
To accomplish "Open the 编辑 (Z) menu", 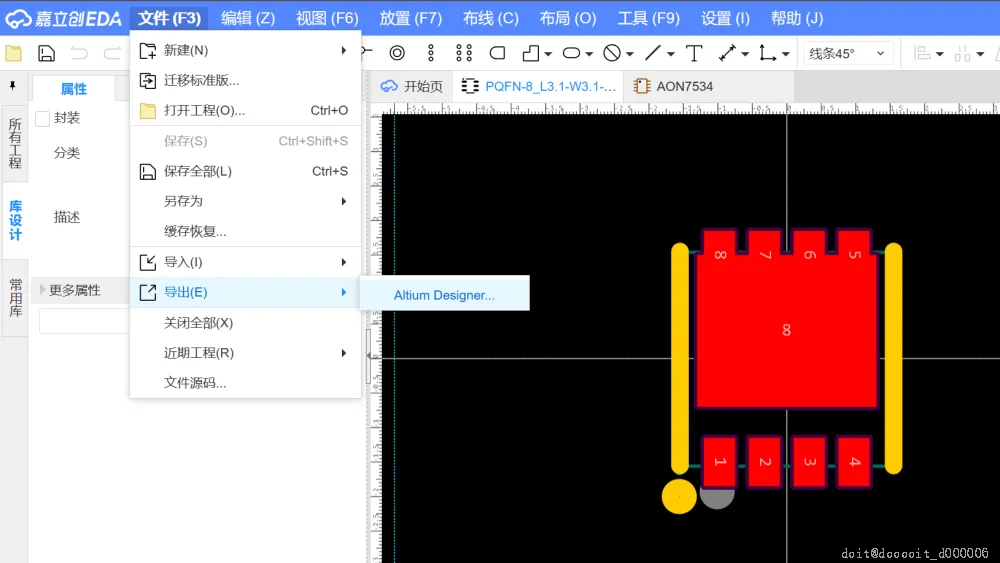I will pos(248,18).
